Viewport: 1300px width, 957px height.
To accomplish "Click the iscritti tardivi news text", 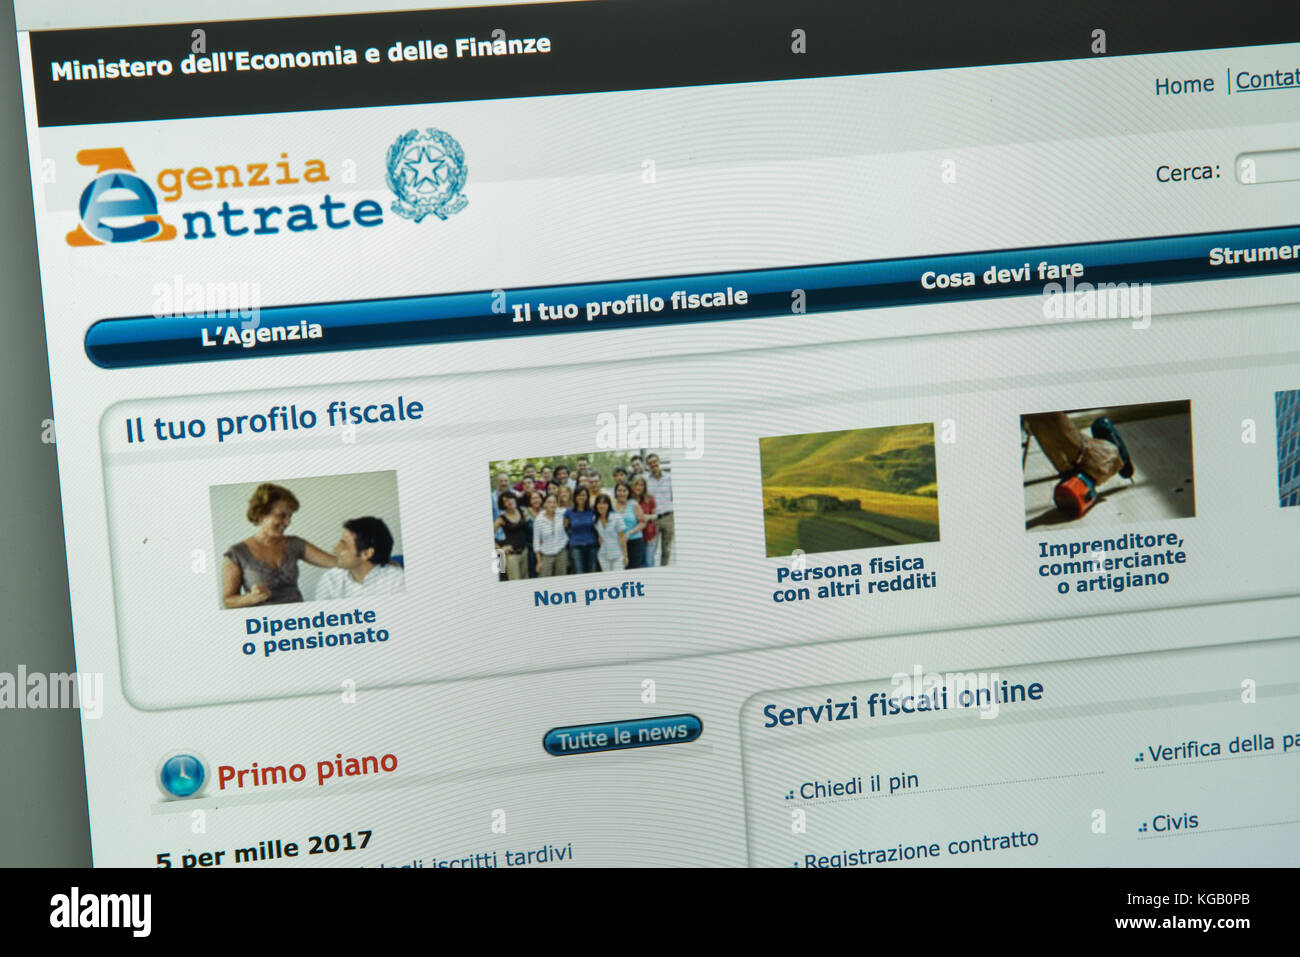I will 502,857.
